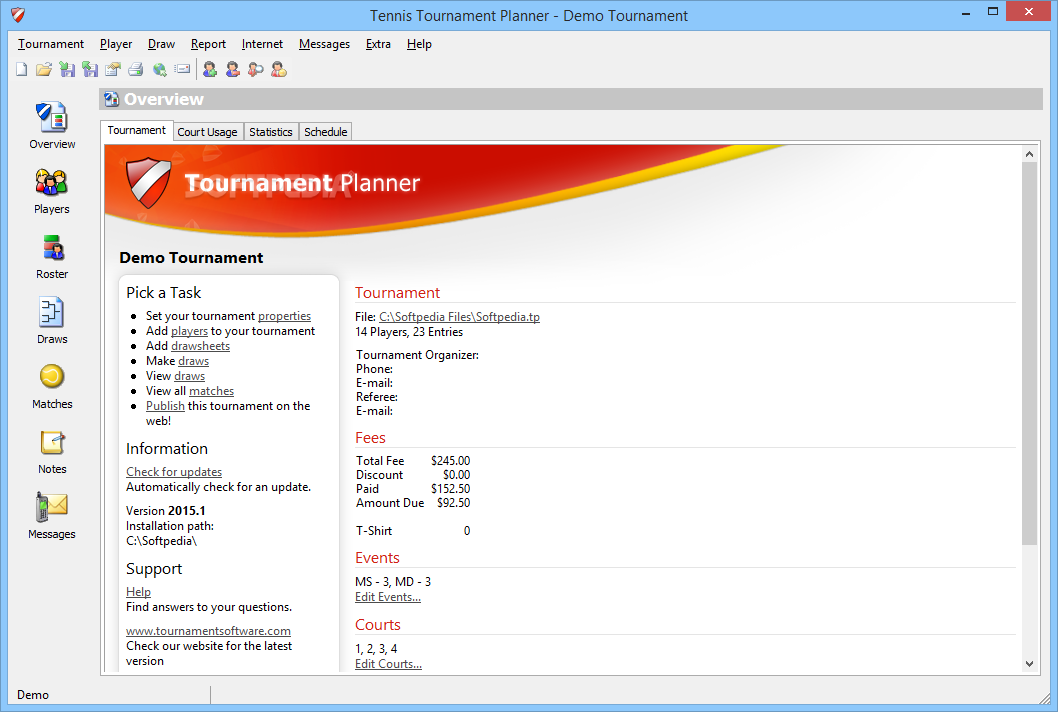Click the app shield icon in title bar

[18, 15]
